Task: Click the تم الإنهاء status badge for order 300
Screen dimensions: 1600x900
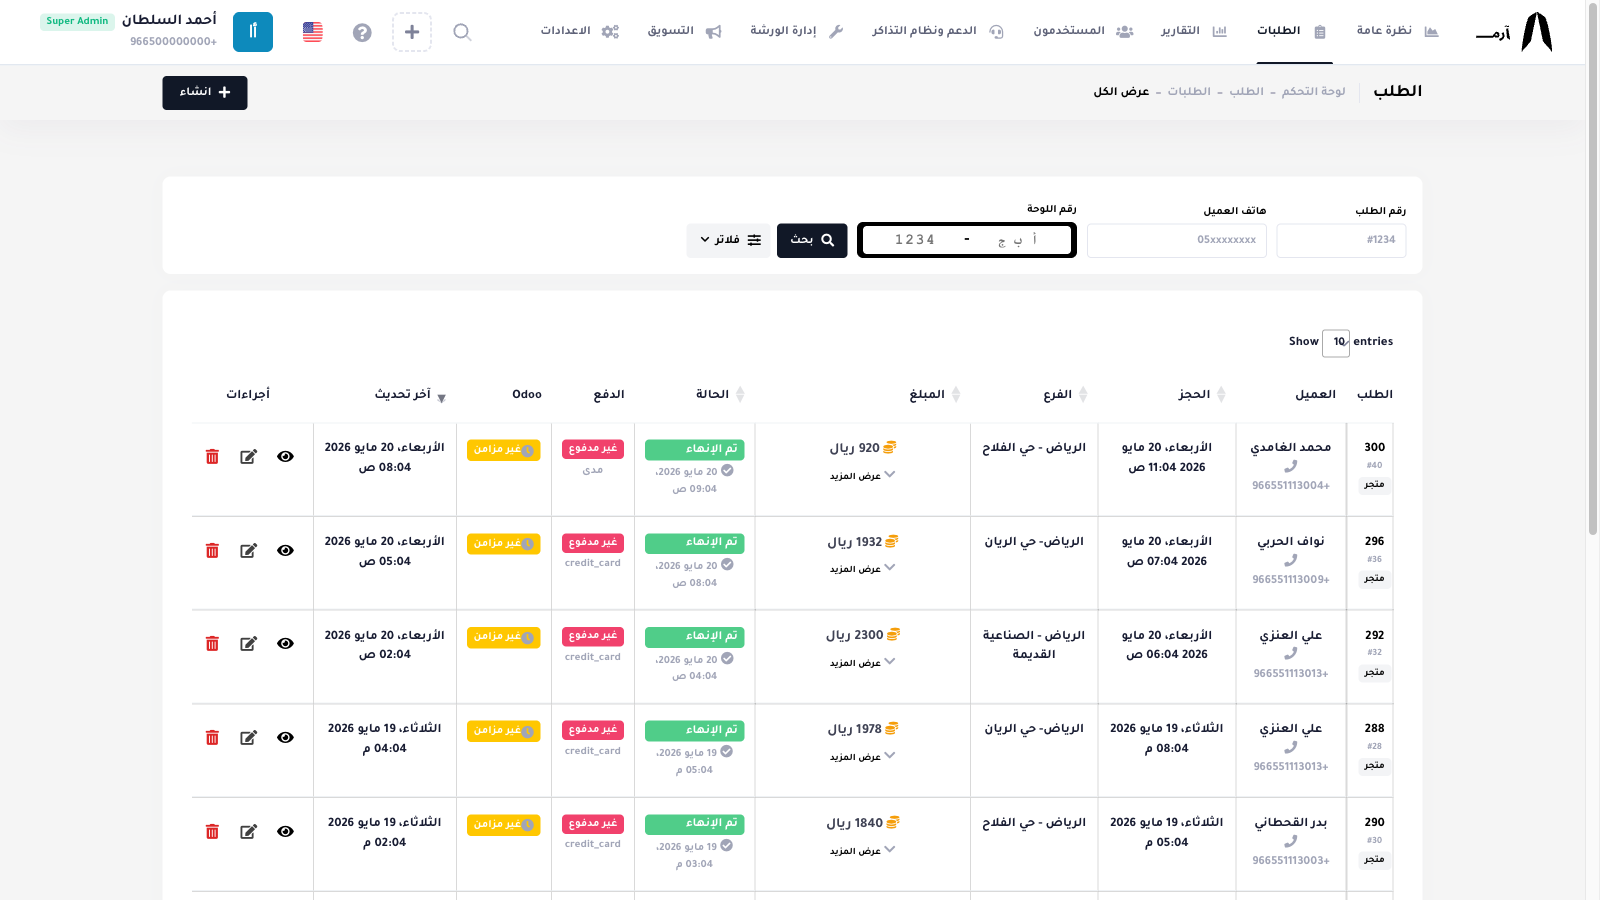Action: pos(695,450)
